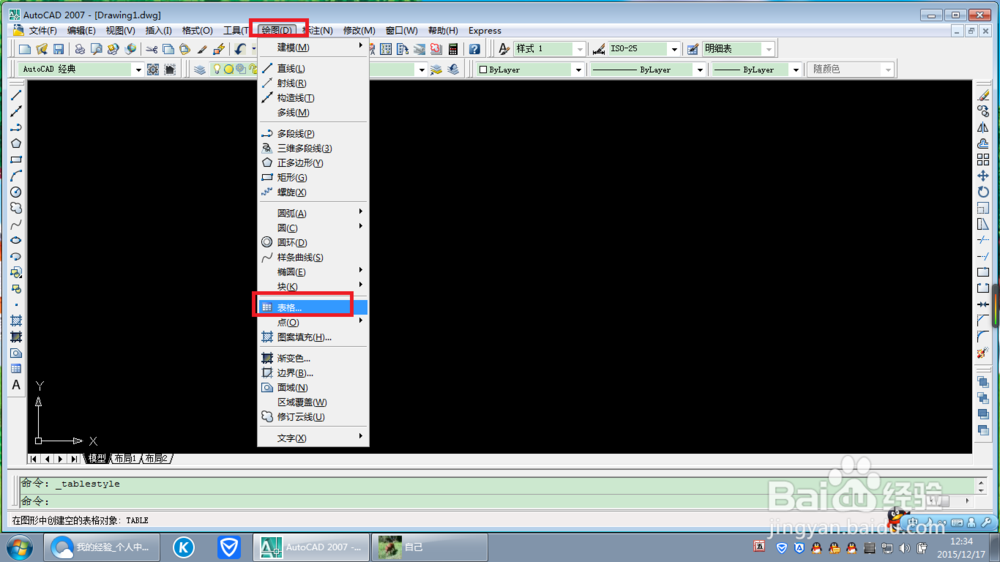
Task: Click the Workspace settings gear icon
Action: coord(153,70)
